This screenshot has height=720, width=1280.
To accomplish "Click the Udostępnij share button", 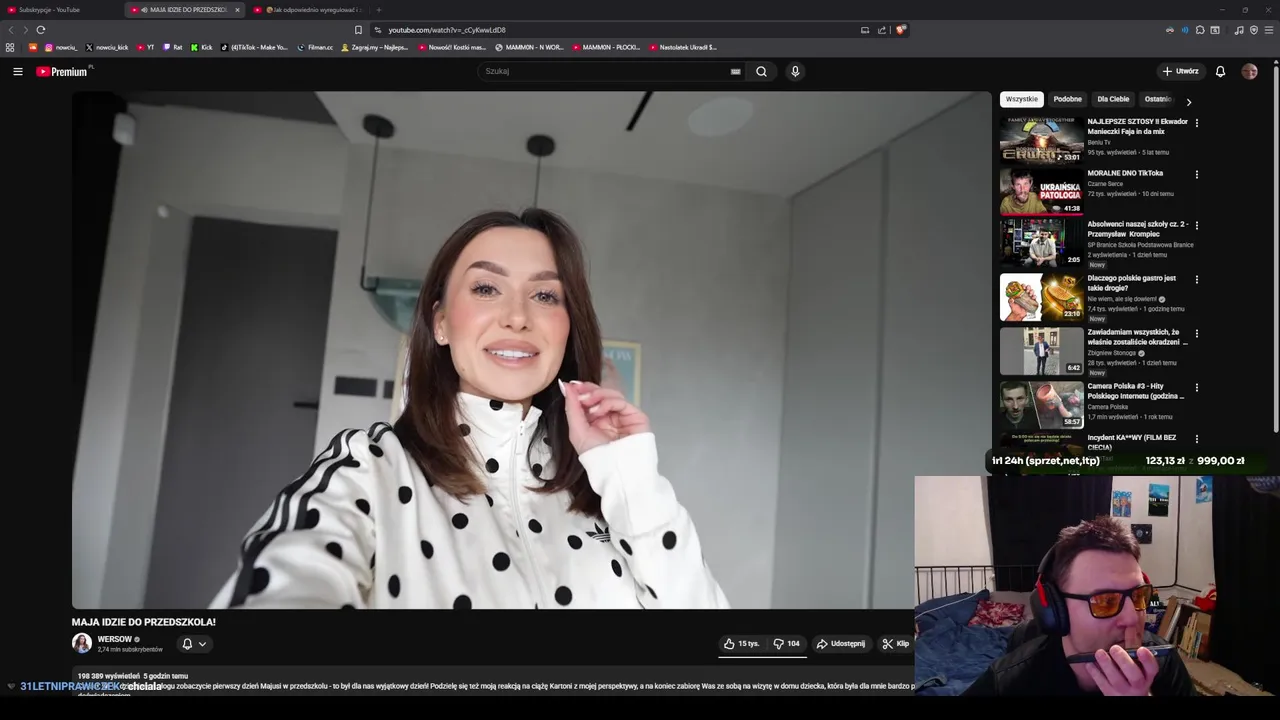I will tap(841, 644).
